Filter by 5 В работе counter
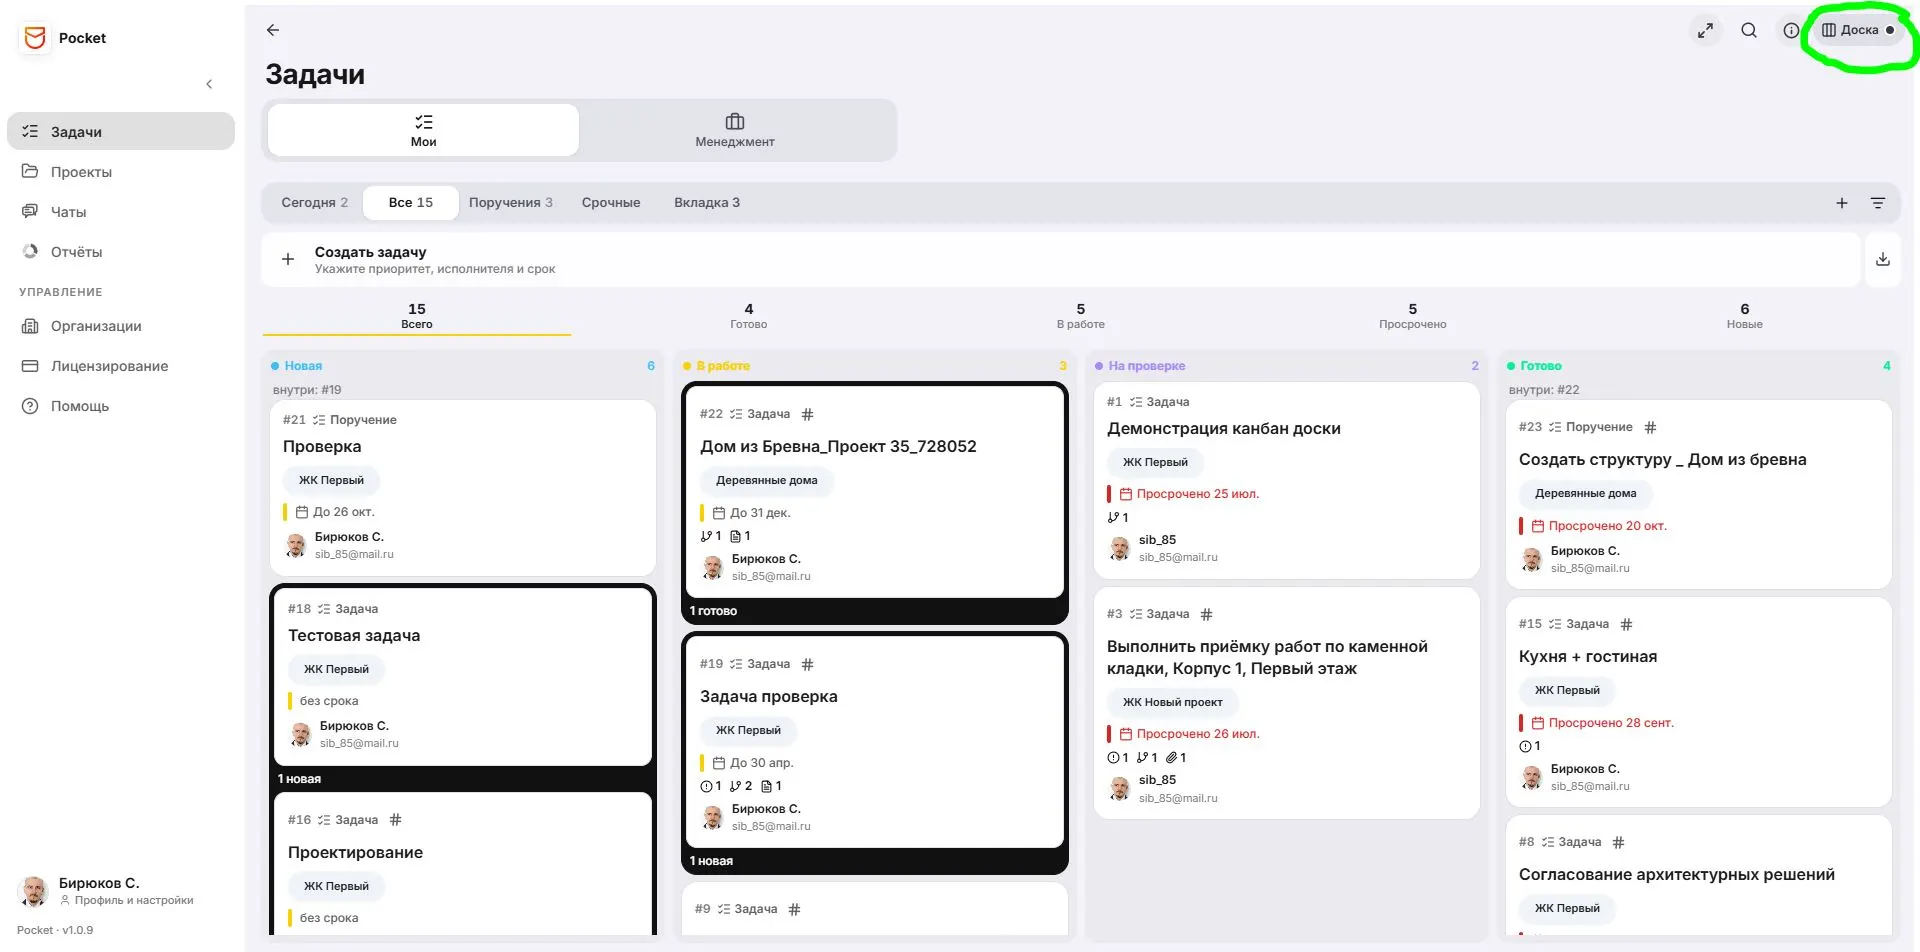 pos(1081,316)
